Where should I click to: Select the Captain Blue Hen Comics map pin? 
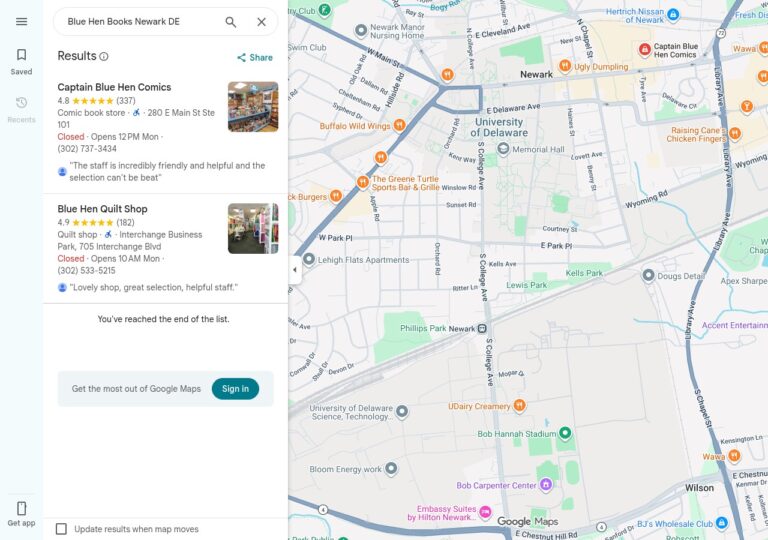click(x=645, y=49)
